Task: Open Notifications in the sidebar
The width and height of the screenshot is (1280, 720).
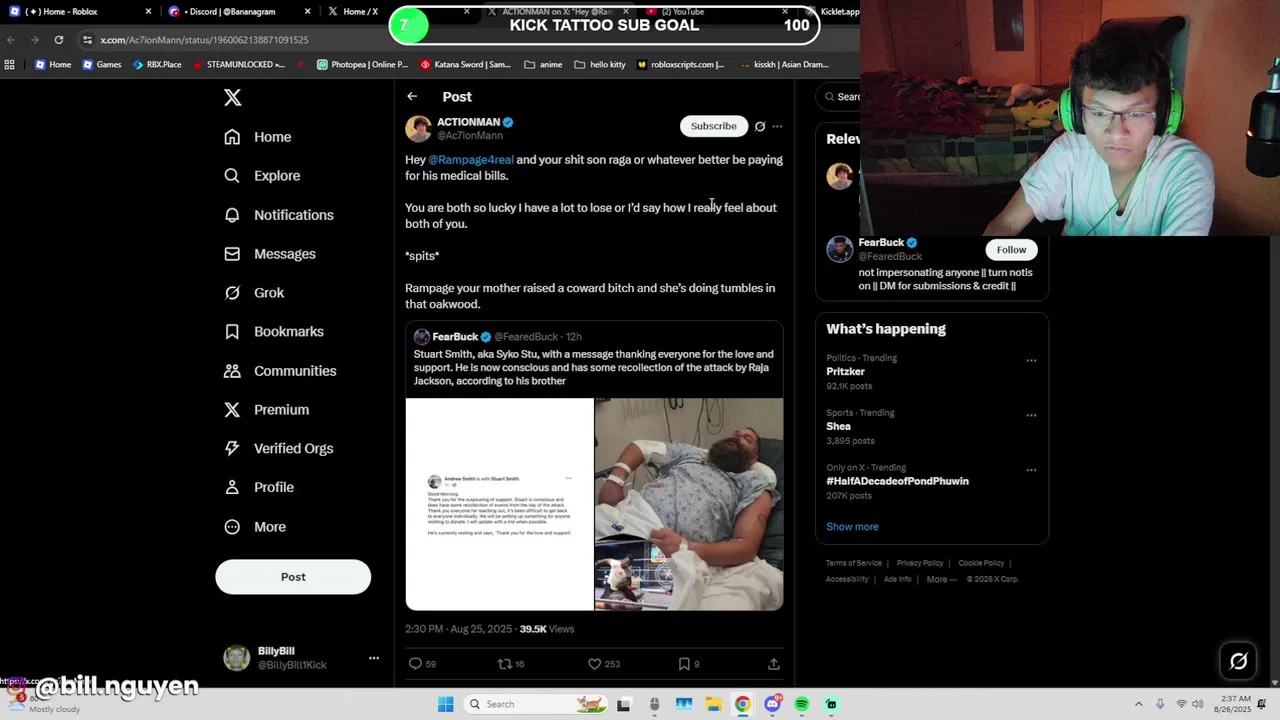Action: tap(279, 215)
